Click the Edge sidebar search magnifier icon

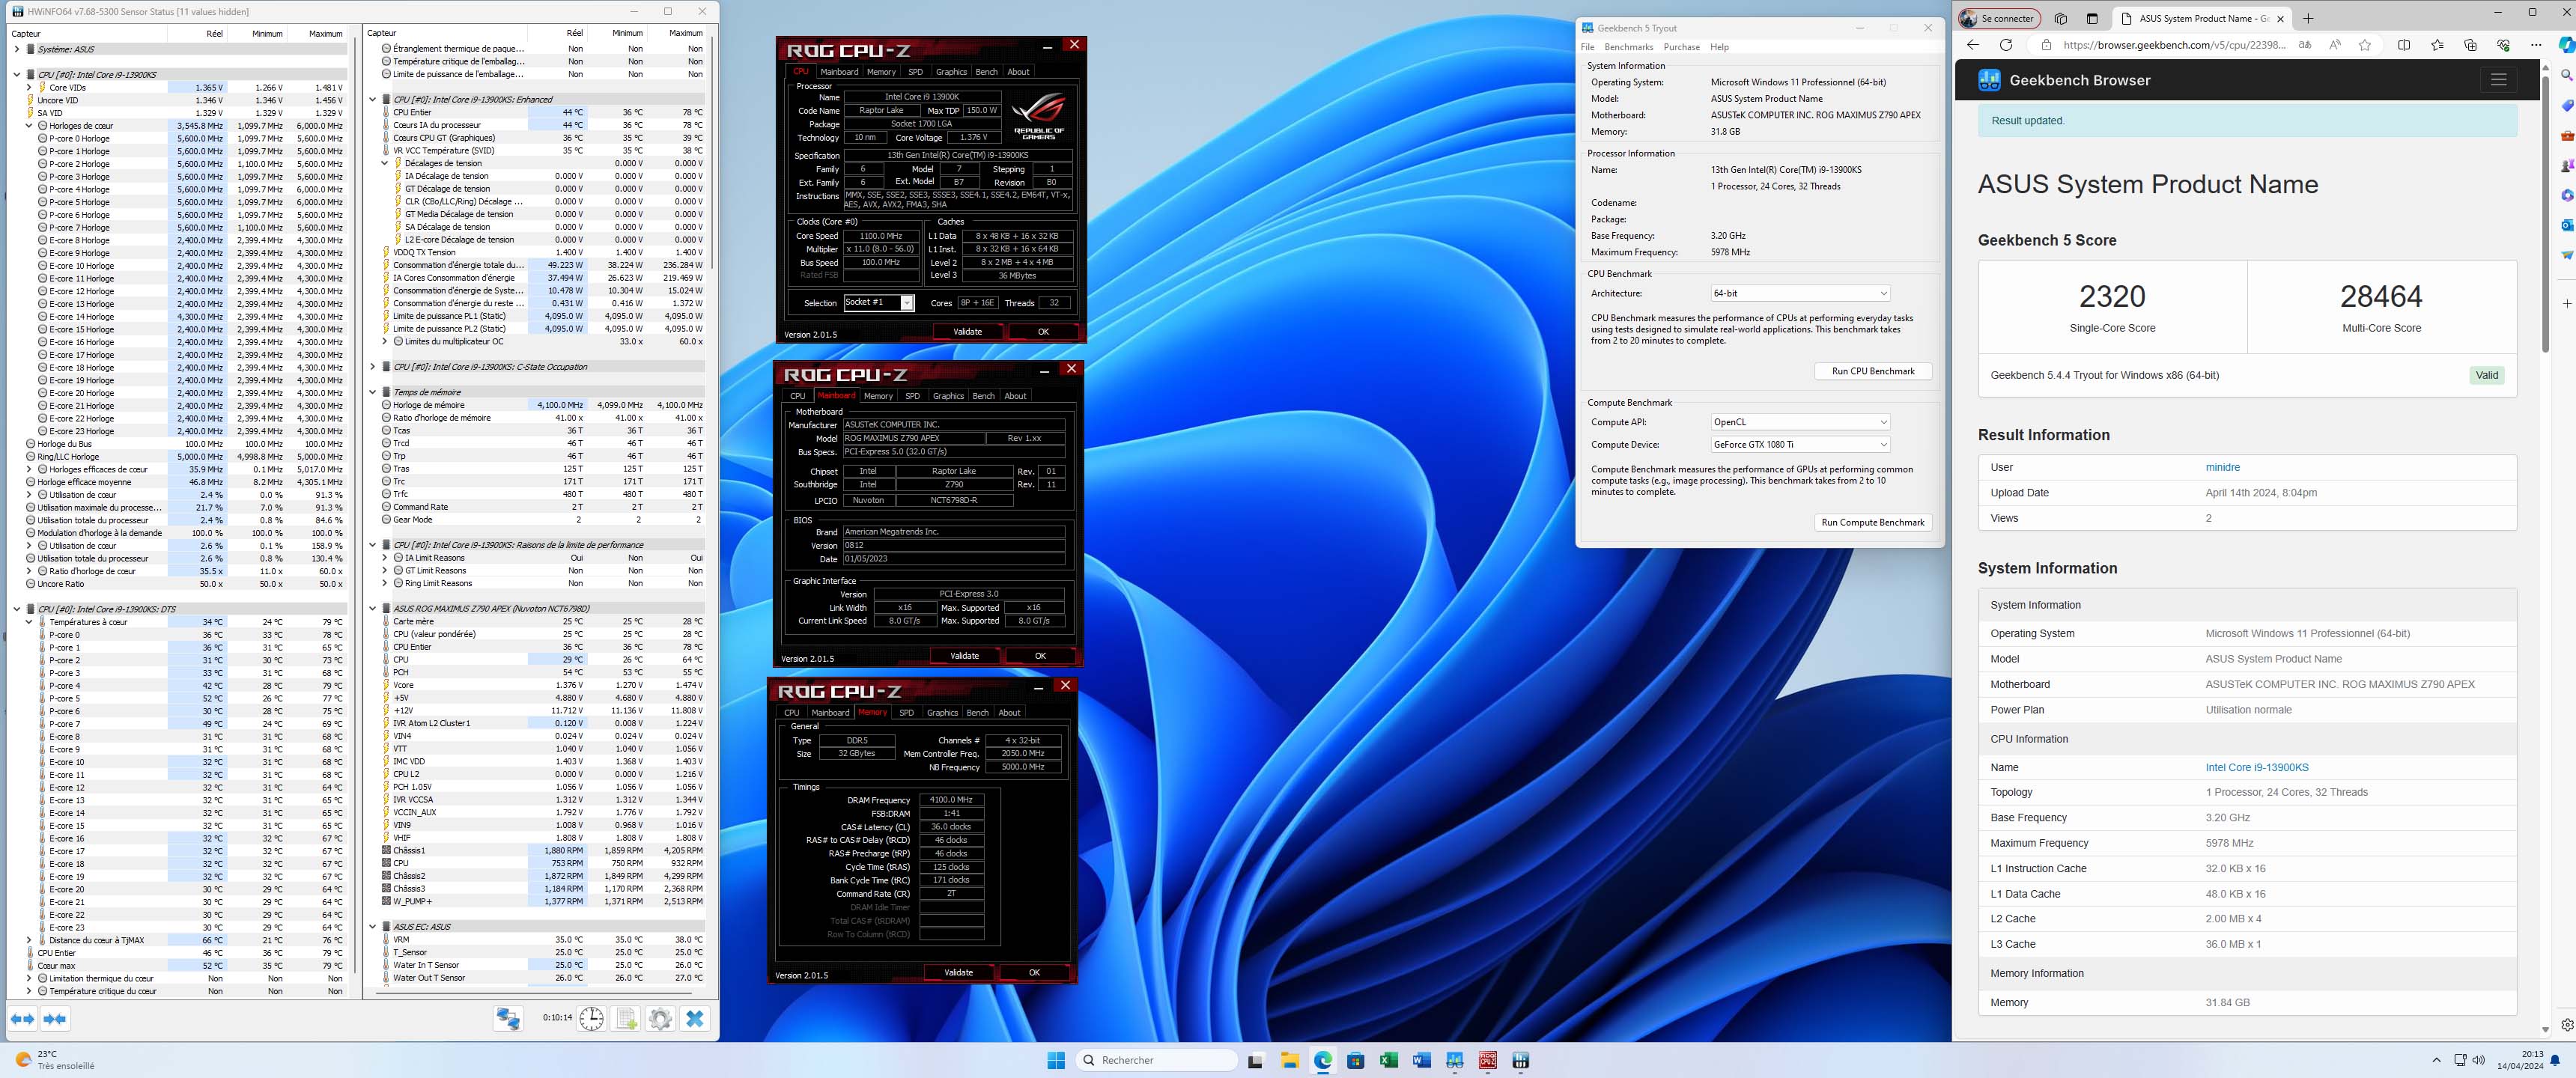pyautogui.click(x=2566, y=75)
